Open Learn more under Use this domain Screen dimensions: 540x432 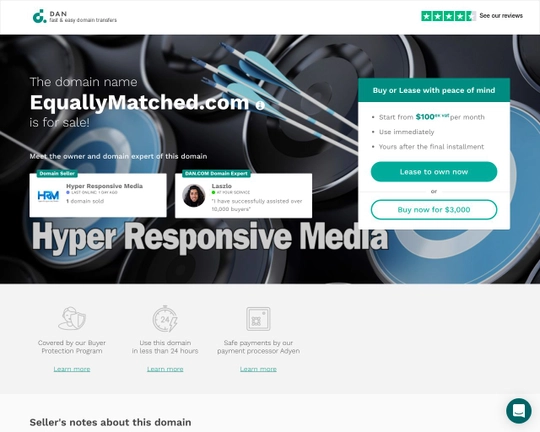click(x=165, y=369)
